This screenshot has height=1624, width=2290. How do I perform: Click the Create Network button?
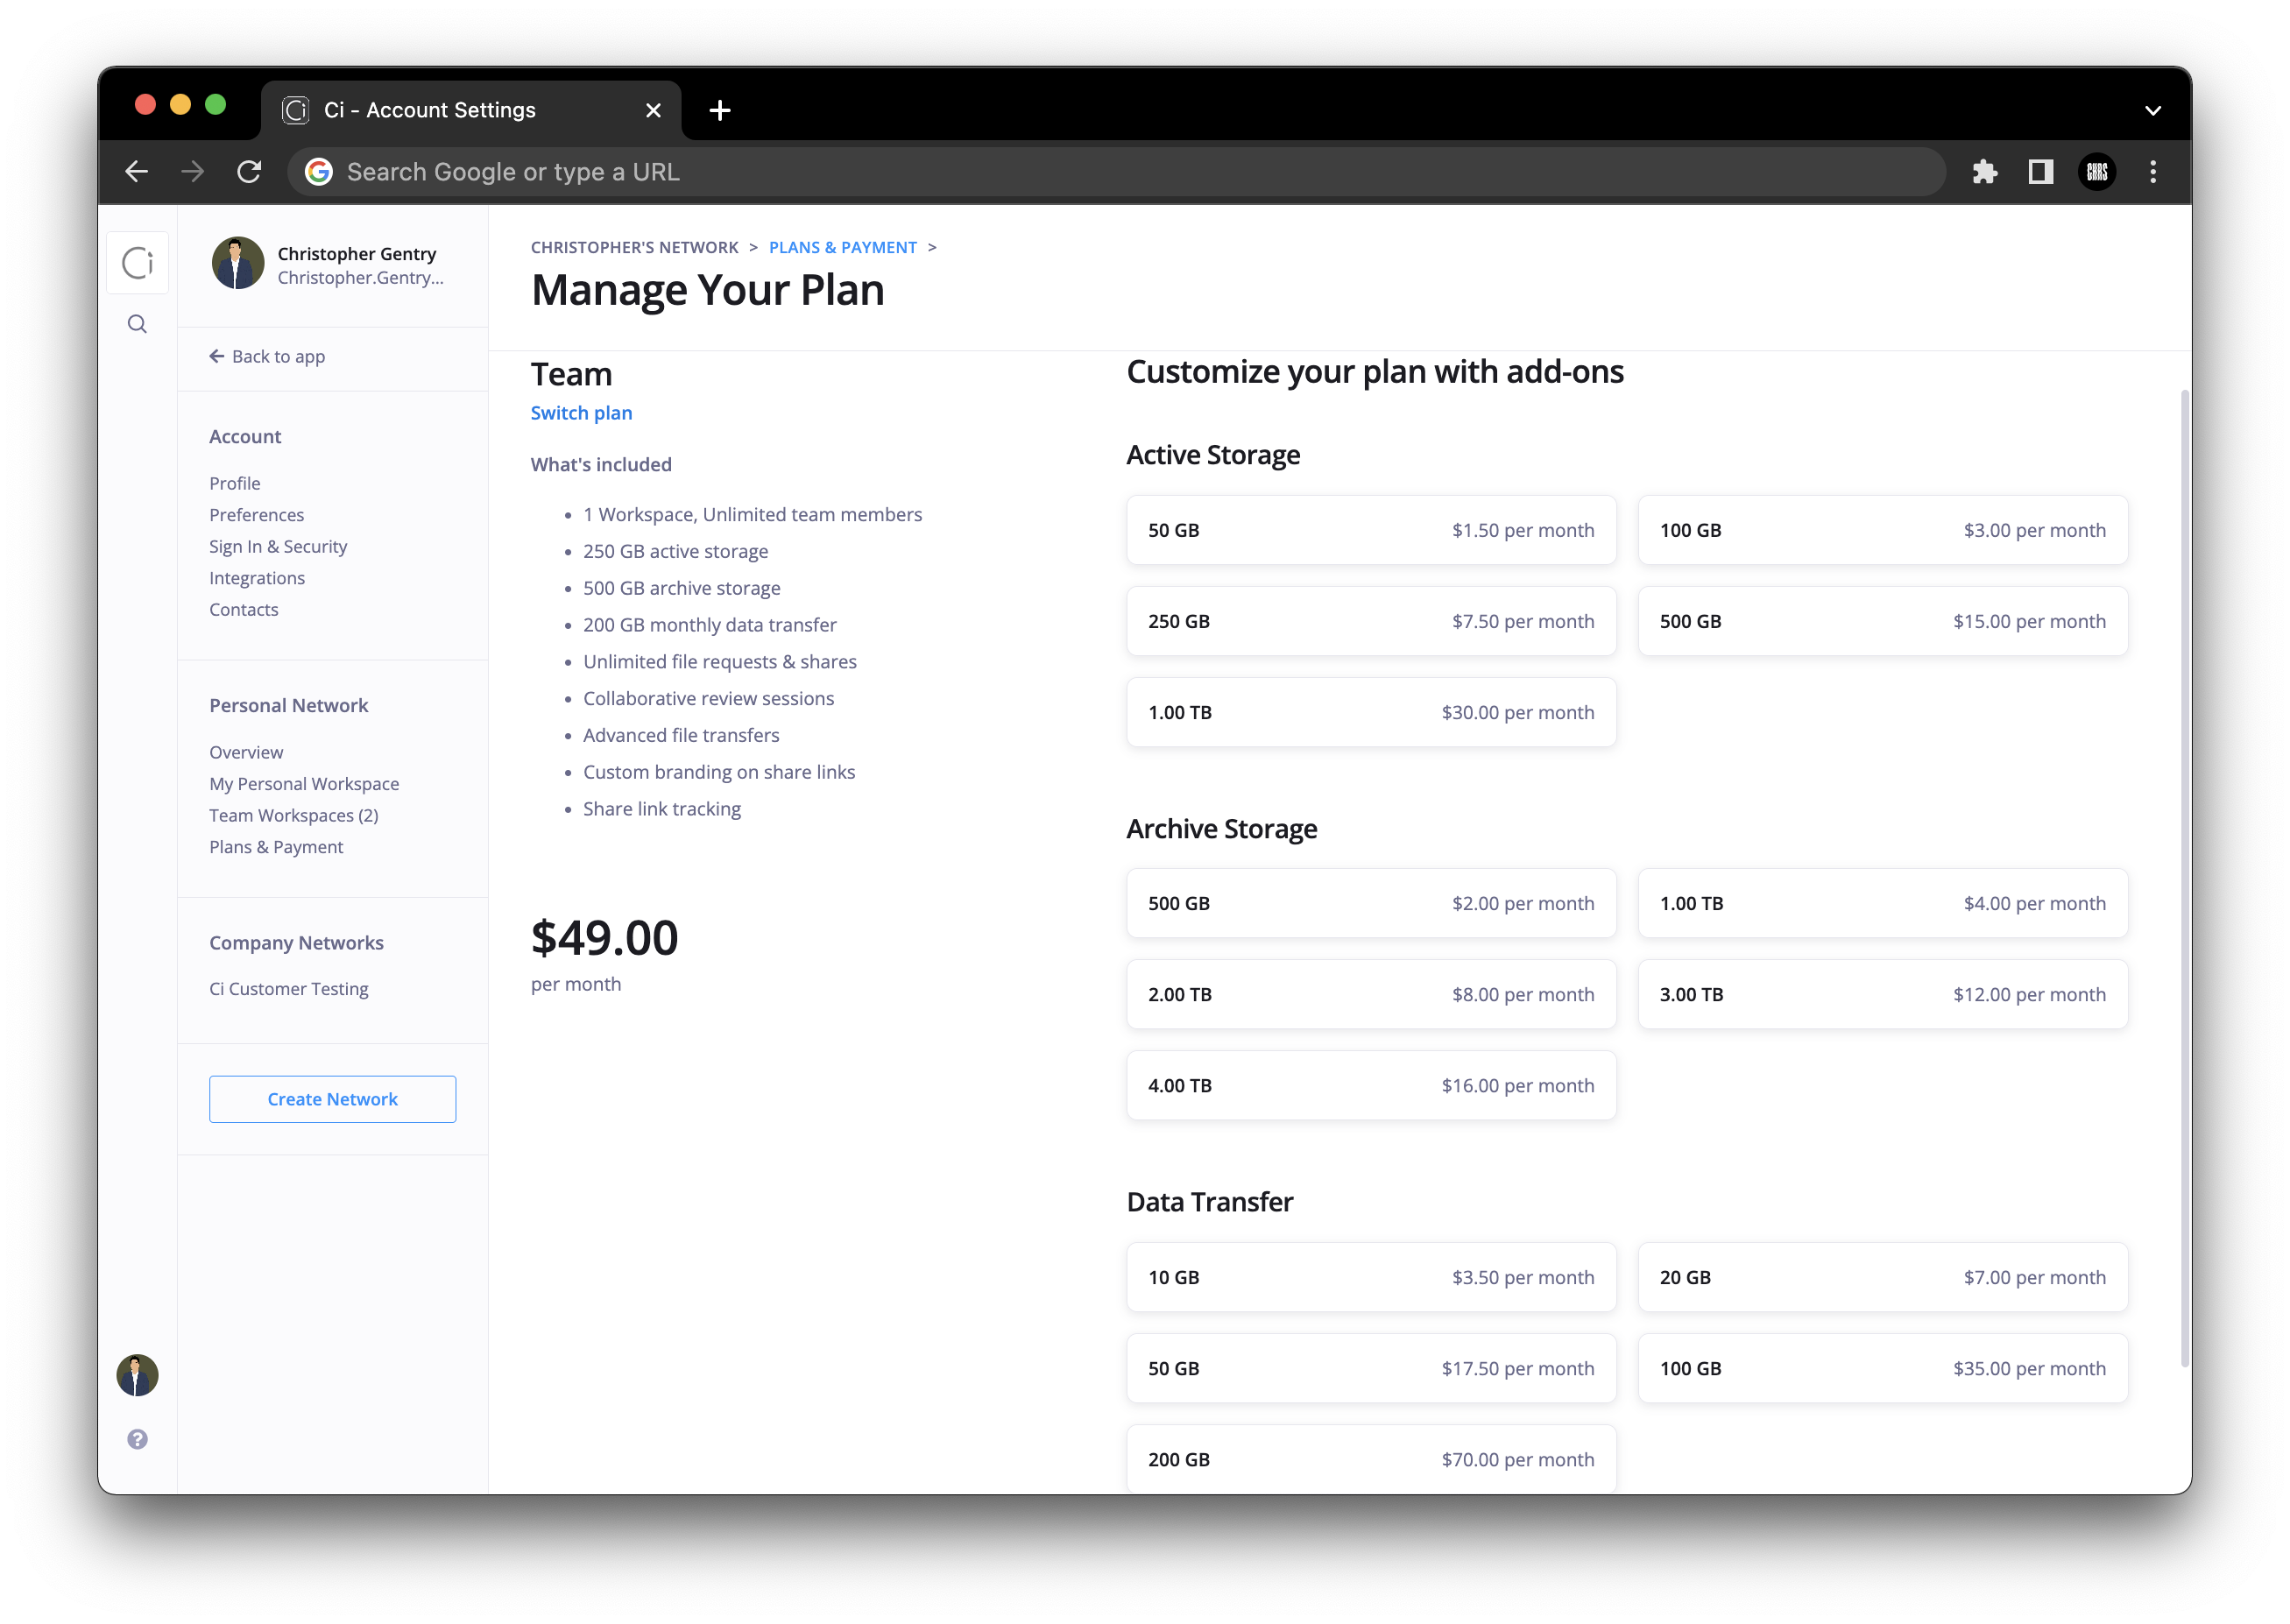pyautogui.click(x=332, y=1098)
